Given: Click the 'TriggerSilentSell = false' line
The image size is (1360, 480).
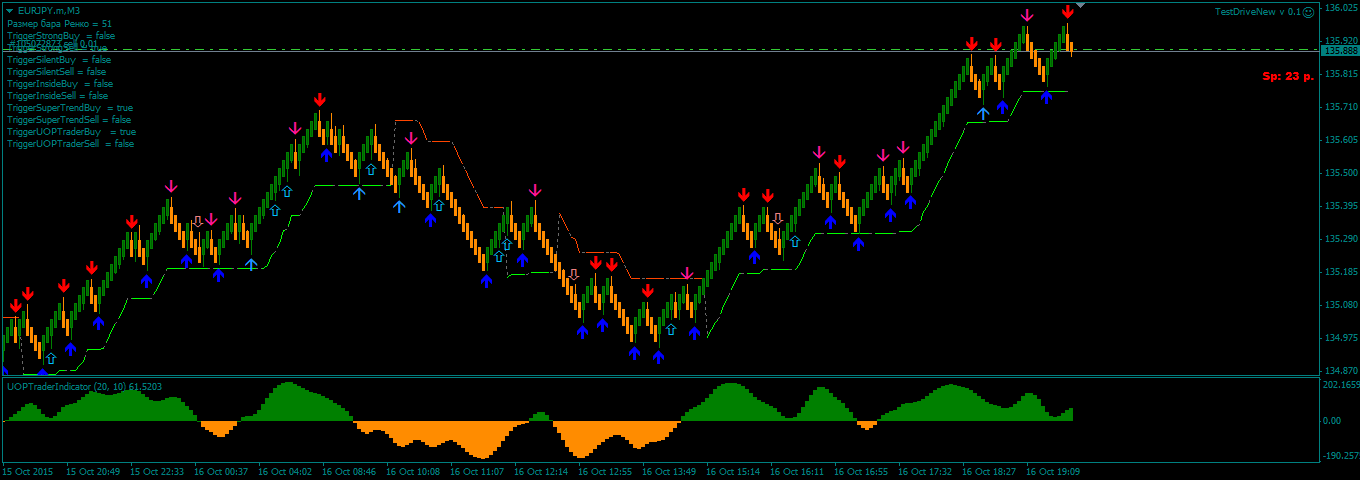Looking at the screenshot, I should tap(56, 71).
